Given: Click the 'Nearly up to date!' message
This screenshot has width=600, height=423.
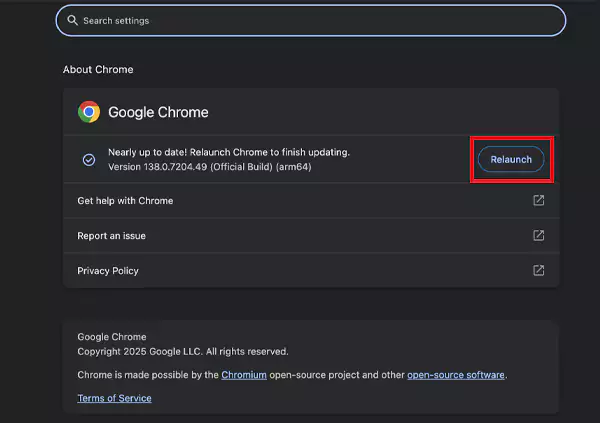Looking at the screenshot, I should [229, 152].
